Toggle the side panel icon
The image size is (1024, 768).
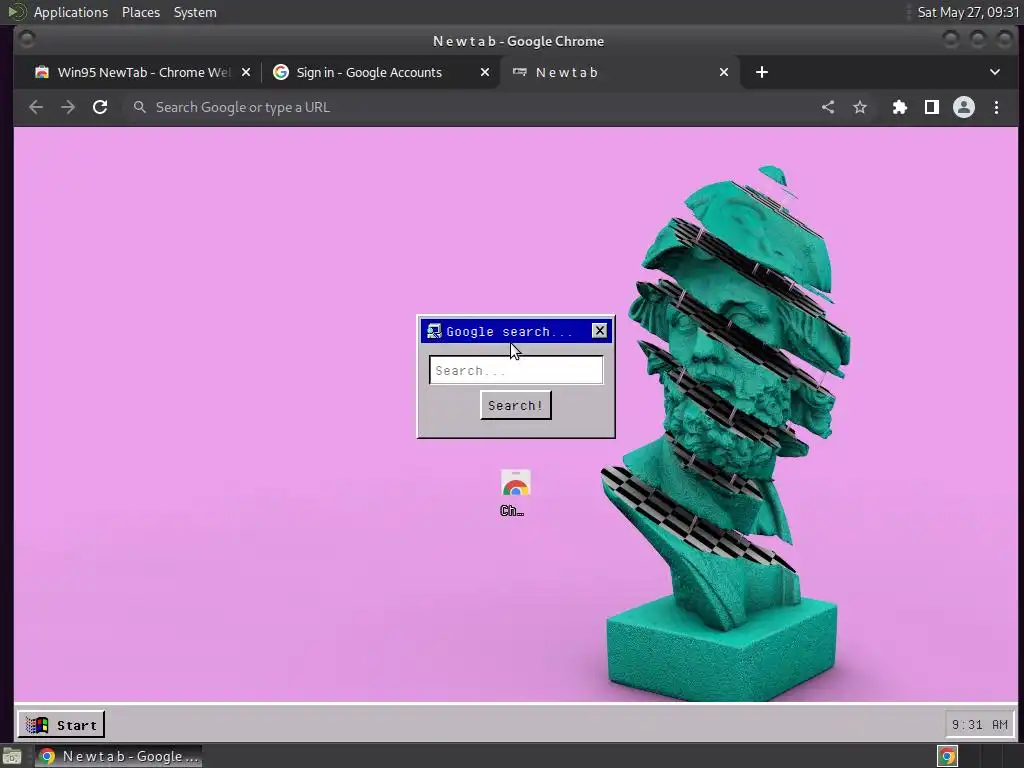932,107
